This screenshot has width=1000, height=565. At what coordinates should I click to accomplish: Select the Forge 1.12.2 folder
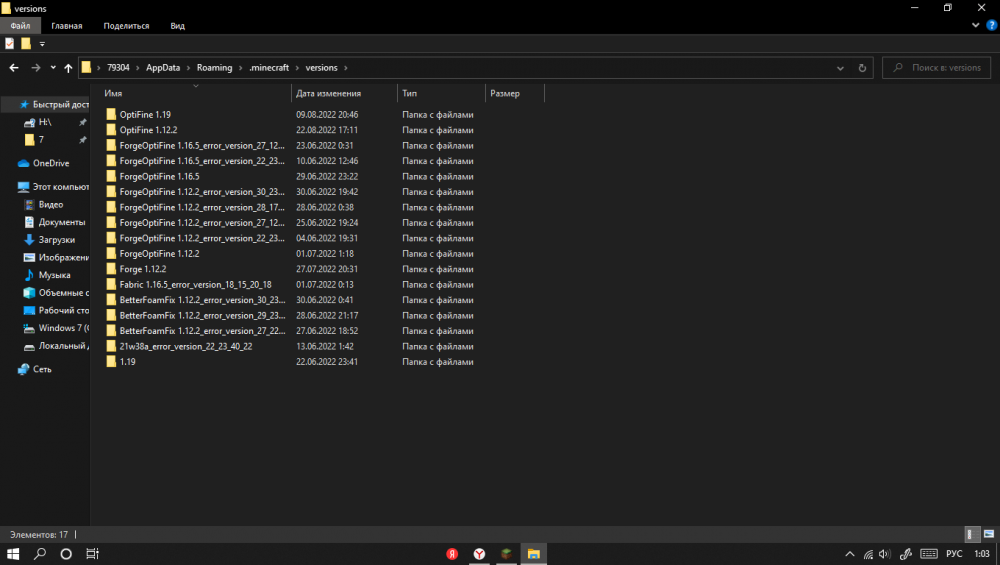click(x=142, y=269)
